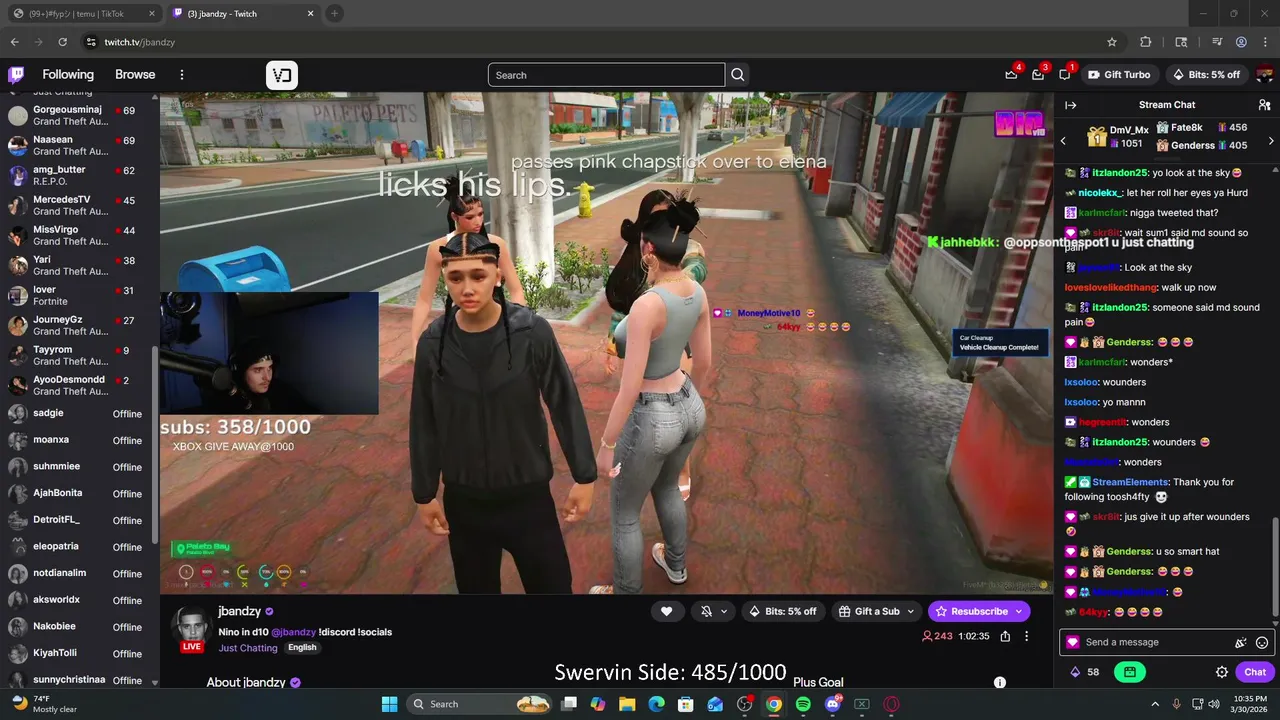Image resolution: width=1280 pixels, height=720 pixels.
Task: Open the chat celebration party icon
Action: click(x=1241, y=643)
